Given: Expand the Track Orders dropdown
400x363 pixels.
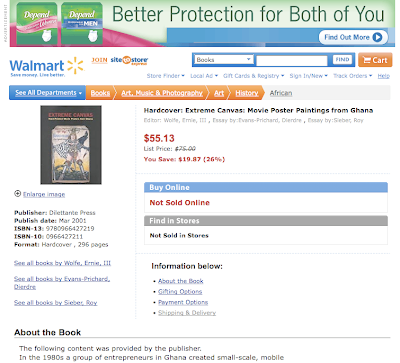Looking at the screenshot, I should 353,76.
